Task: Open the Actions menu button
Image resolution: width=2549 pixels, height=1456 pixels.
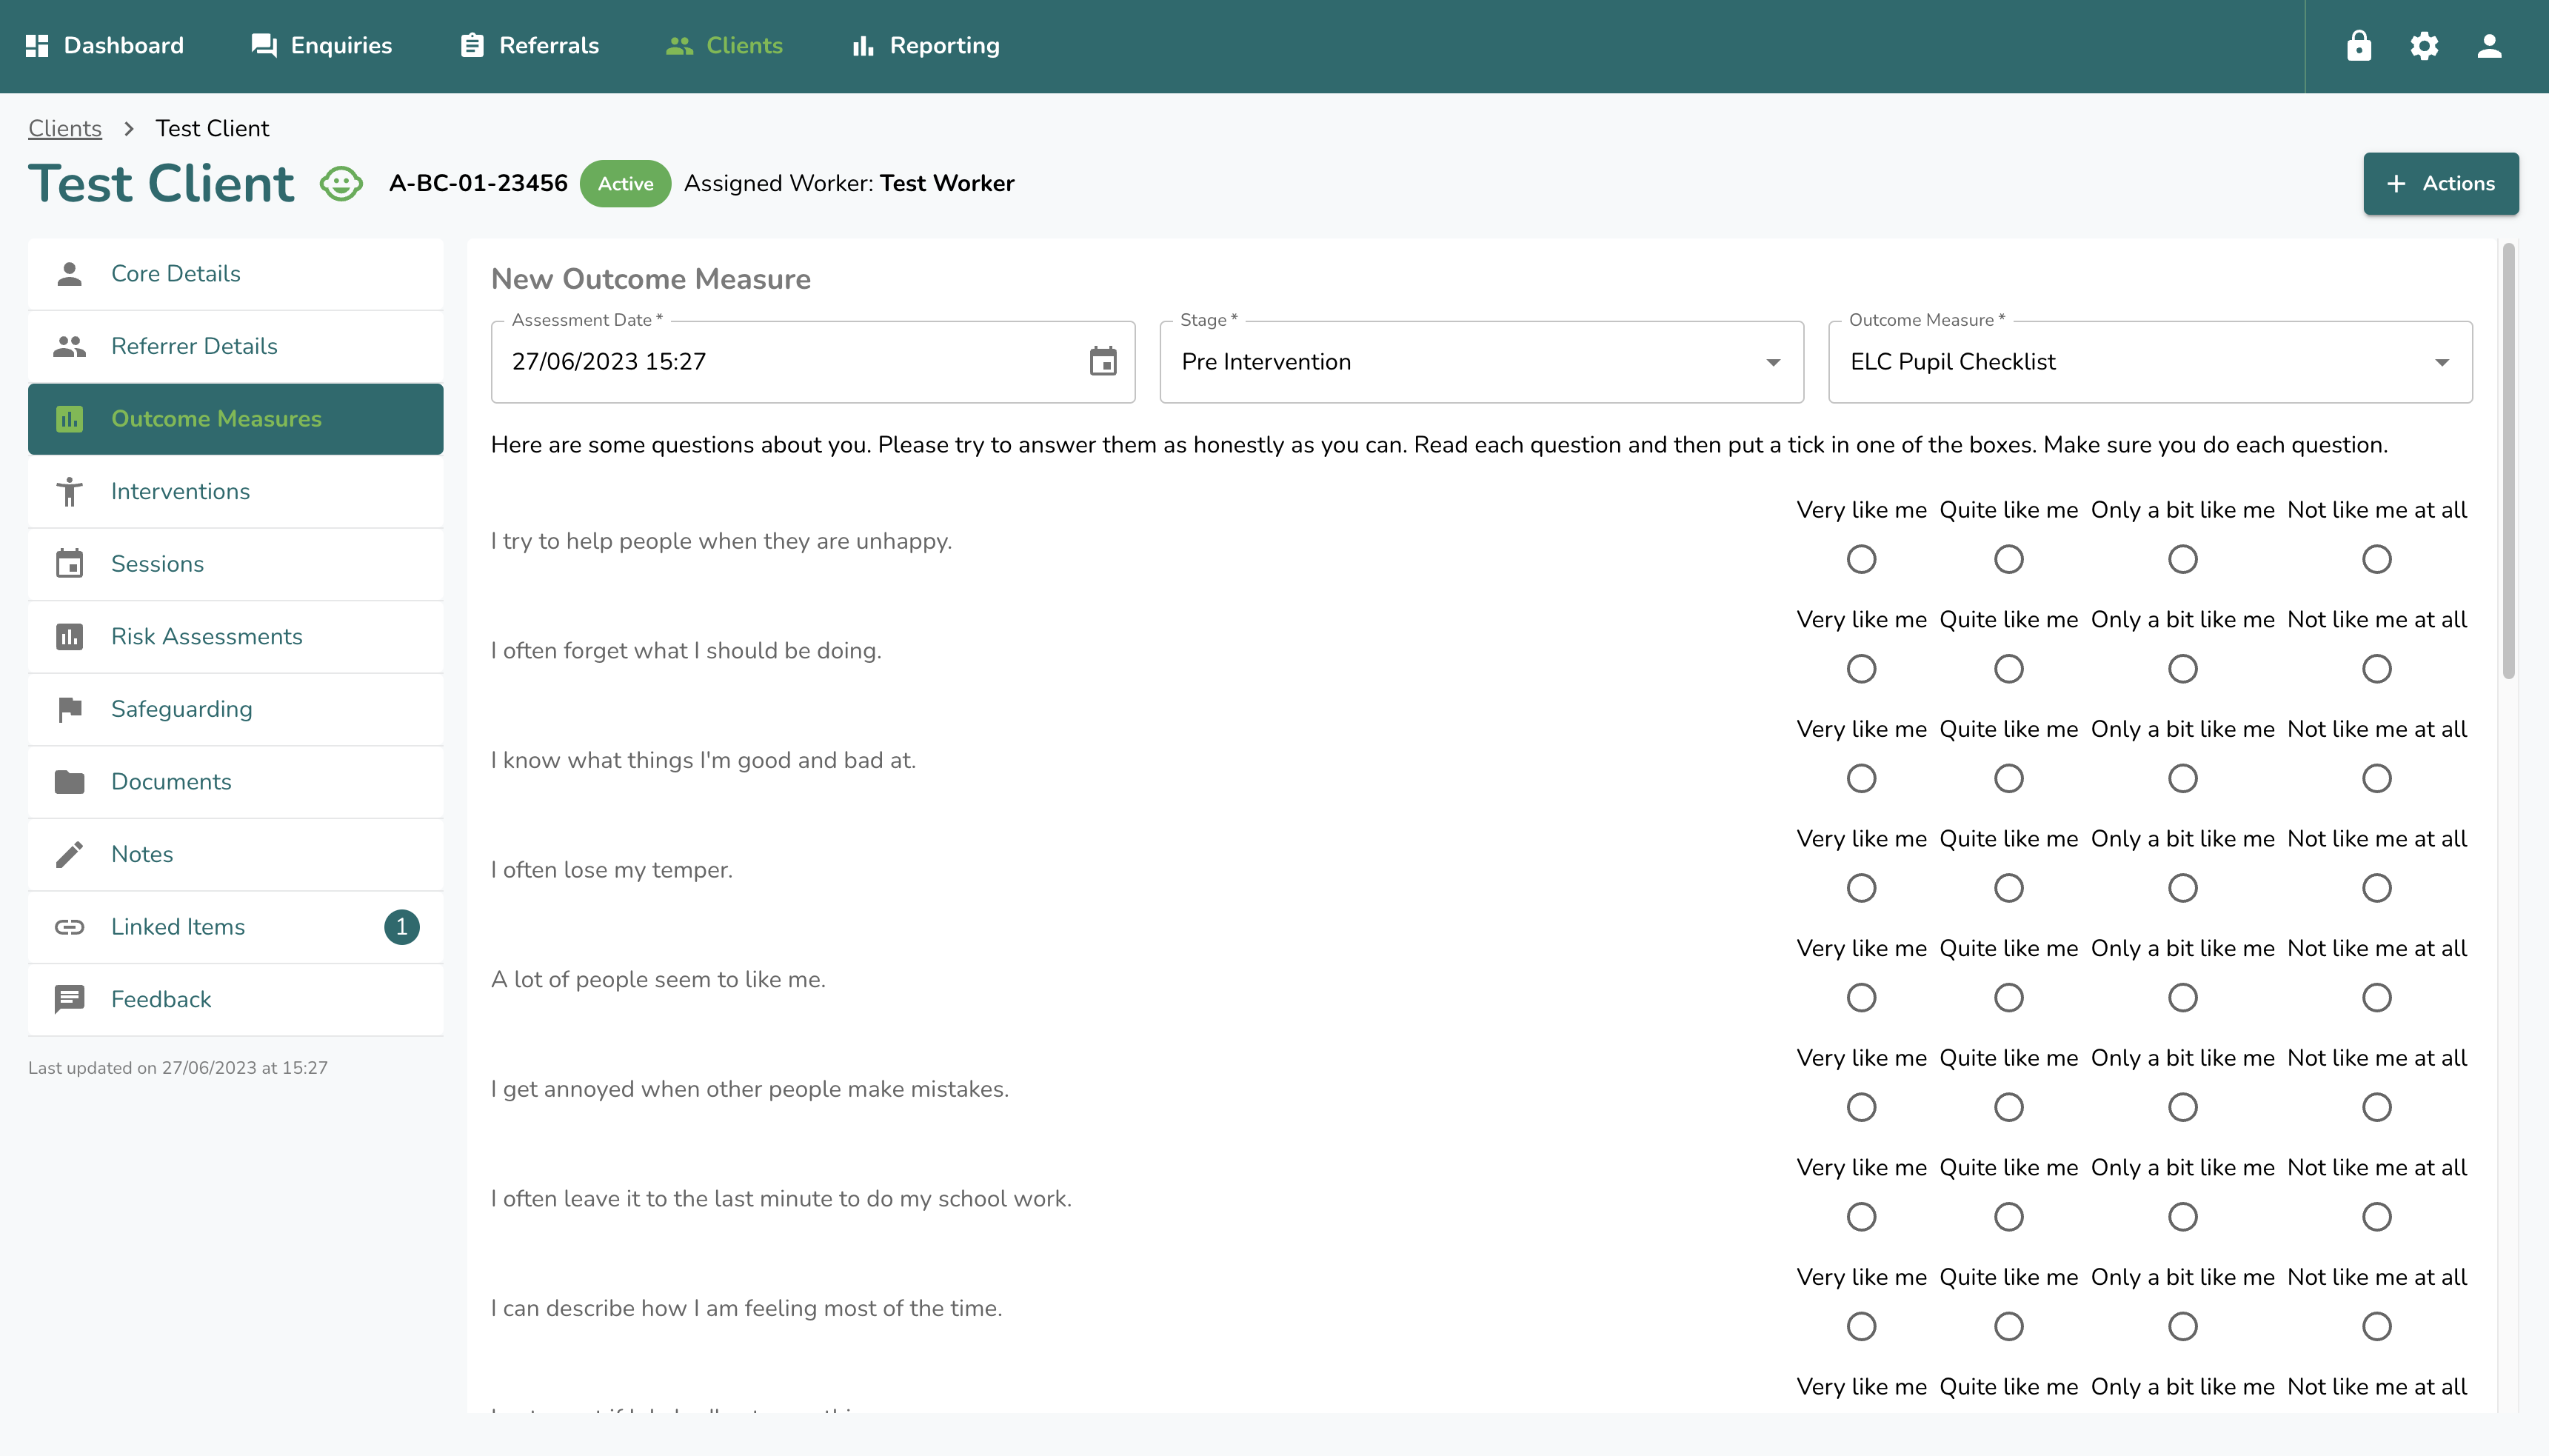Action: (x=2440, y=184)
